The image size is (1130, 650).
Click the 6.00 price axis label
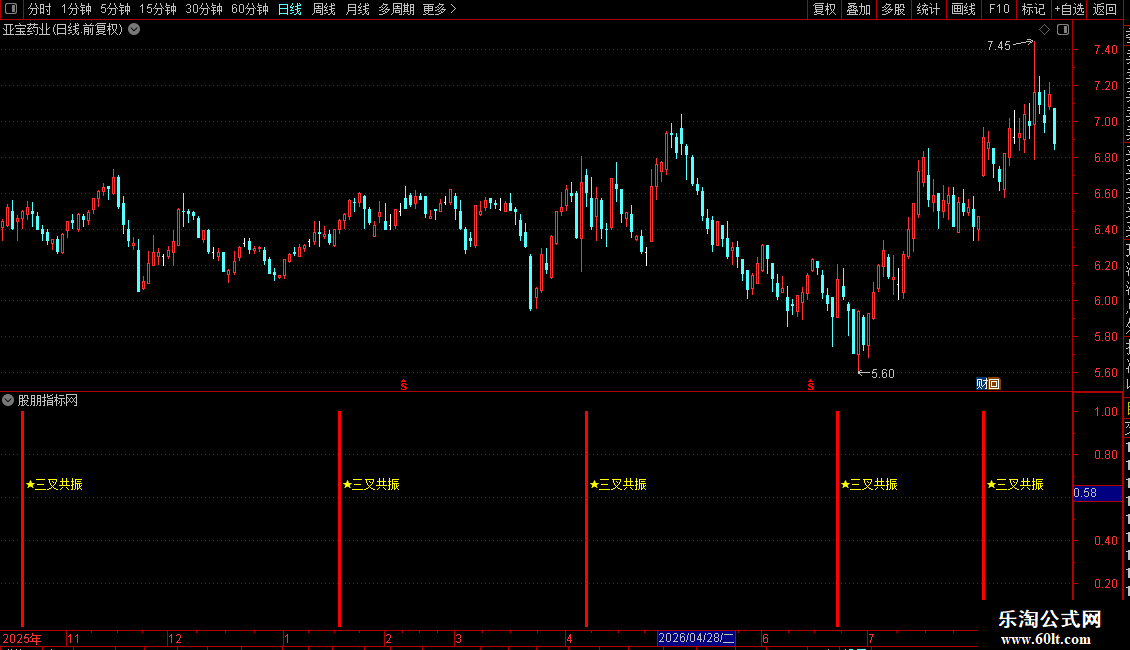click(x=1105, y=301)
